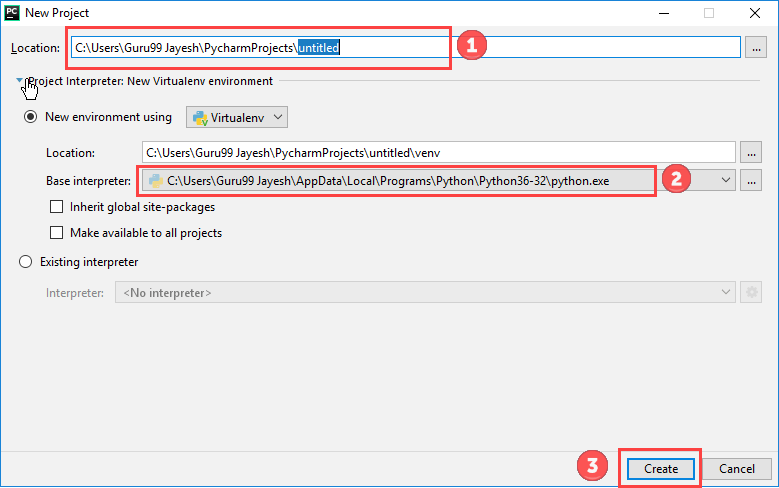Expand the Base interpreter dropdown arrow

click(725, 180)
